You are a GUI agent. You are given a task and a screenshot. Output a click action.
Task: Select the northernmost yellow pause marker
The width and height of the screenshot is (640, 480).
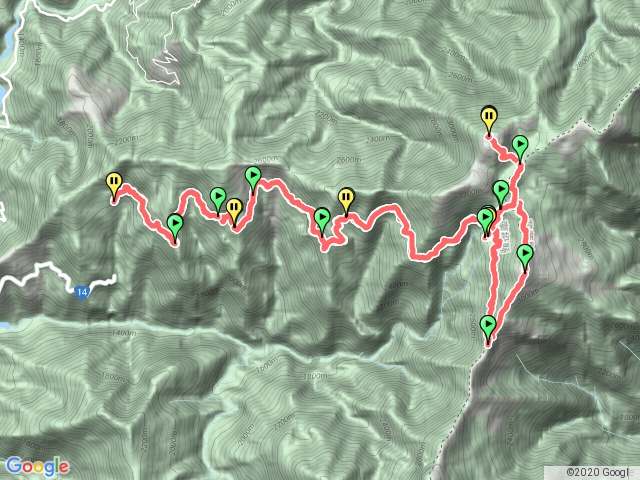489,118
